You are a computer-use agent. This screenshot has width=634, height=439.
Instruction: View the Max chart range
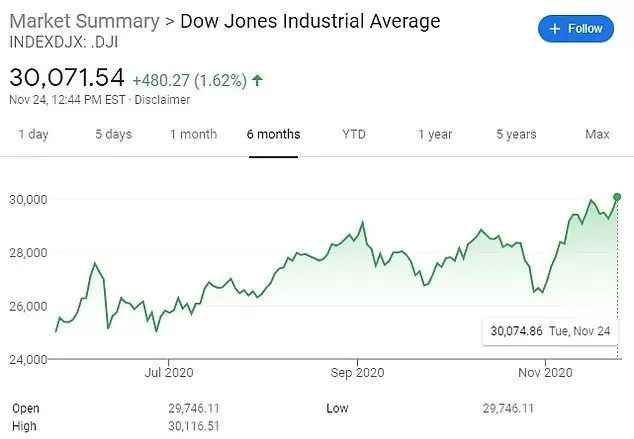[x=597, y=134]
